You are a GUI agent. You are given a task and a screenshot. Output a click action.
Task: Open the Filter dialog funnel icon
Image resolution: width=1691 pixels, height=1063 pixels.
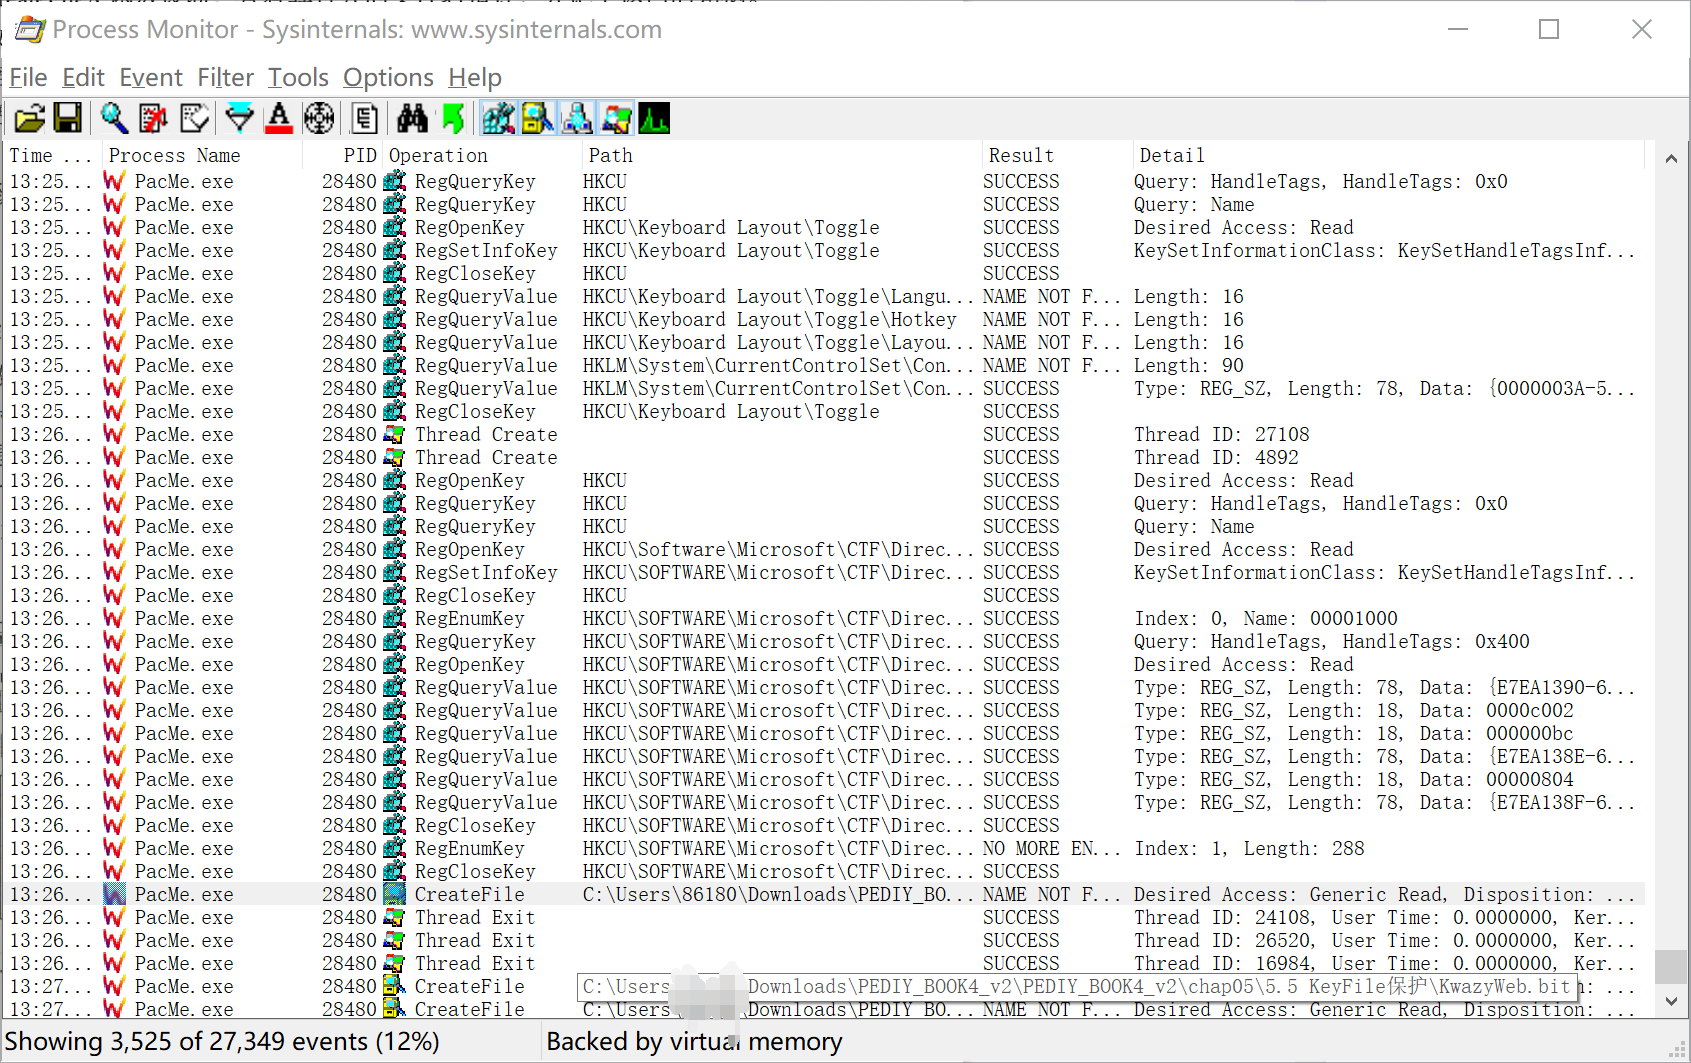click(239, 119)
